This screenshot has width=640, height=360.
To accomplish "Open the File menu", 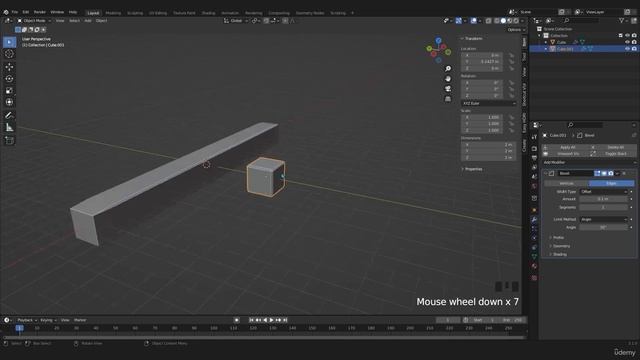I will (15, 12).
